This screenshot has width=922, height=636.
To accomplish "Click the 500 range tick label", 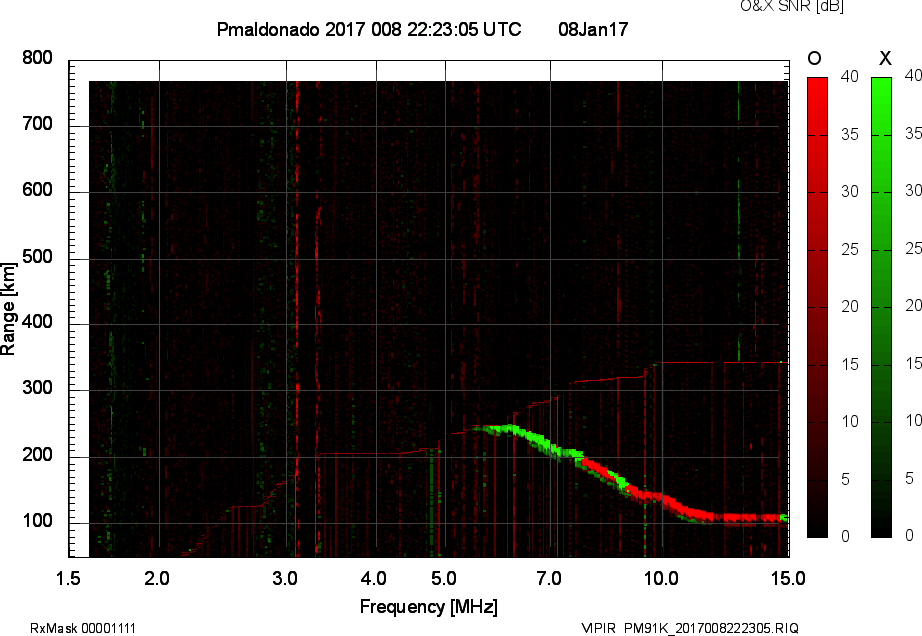I will tap(37, 257).
